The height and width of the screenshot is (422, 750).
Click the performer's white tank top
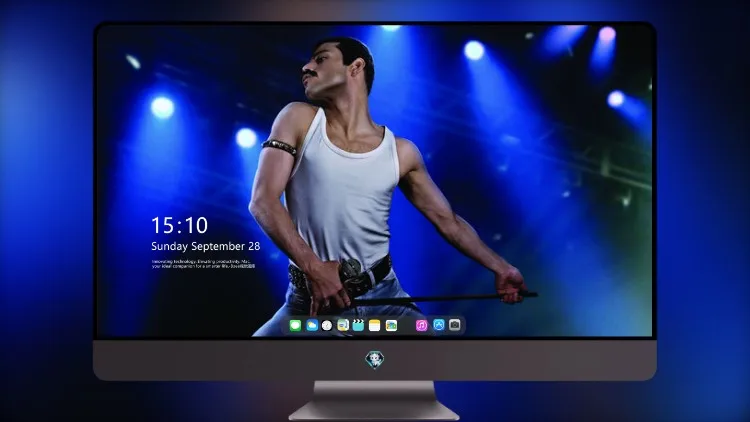tap(342, 191)
